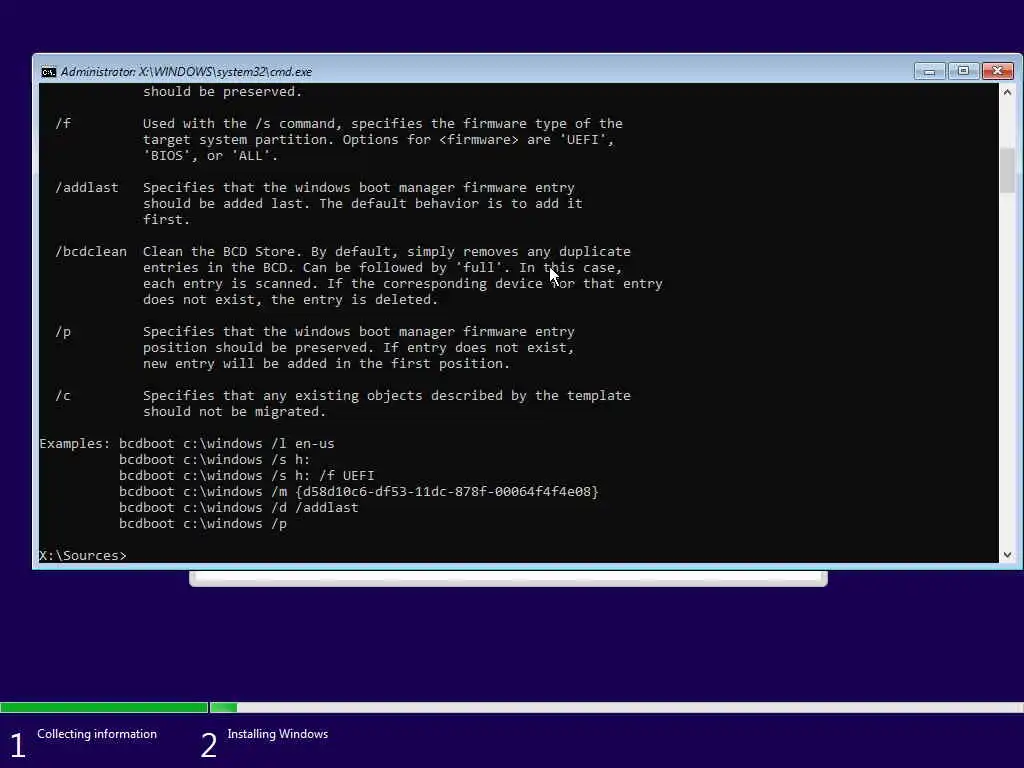Click the 'Examples:' label text
This screenshot has height=768, width=1024.
[x=75, y=443]
